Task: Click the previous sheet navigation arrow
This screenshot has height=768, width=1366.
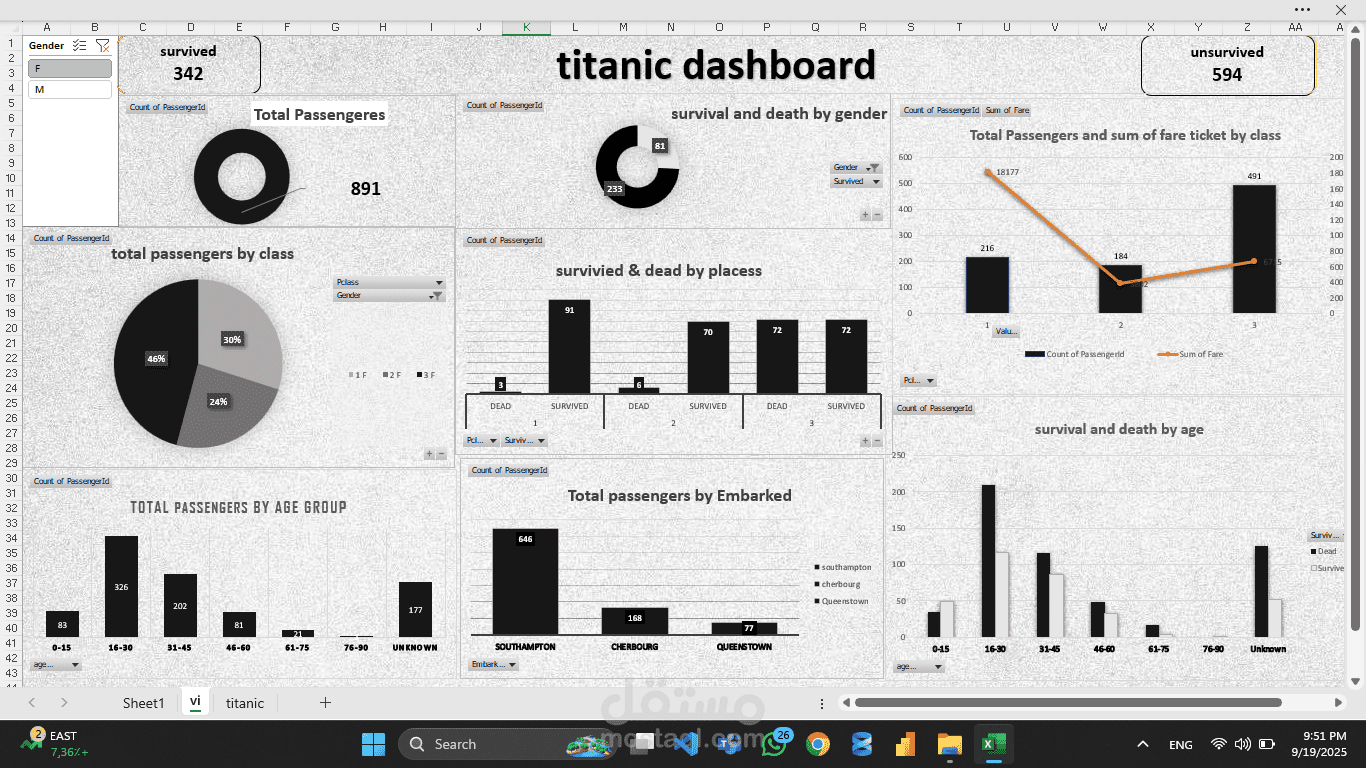Action: click(x=29, y=703)
